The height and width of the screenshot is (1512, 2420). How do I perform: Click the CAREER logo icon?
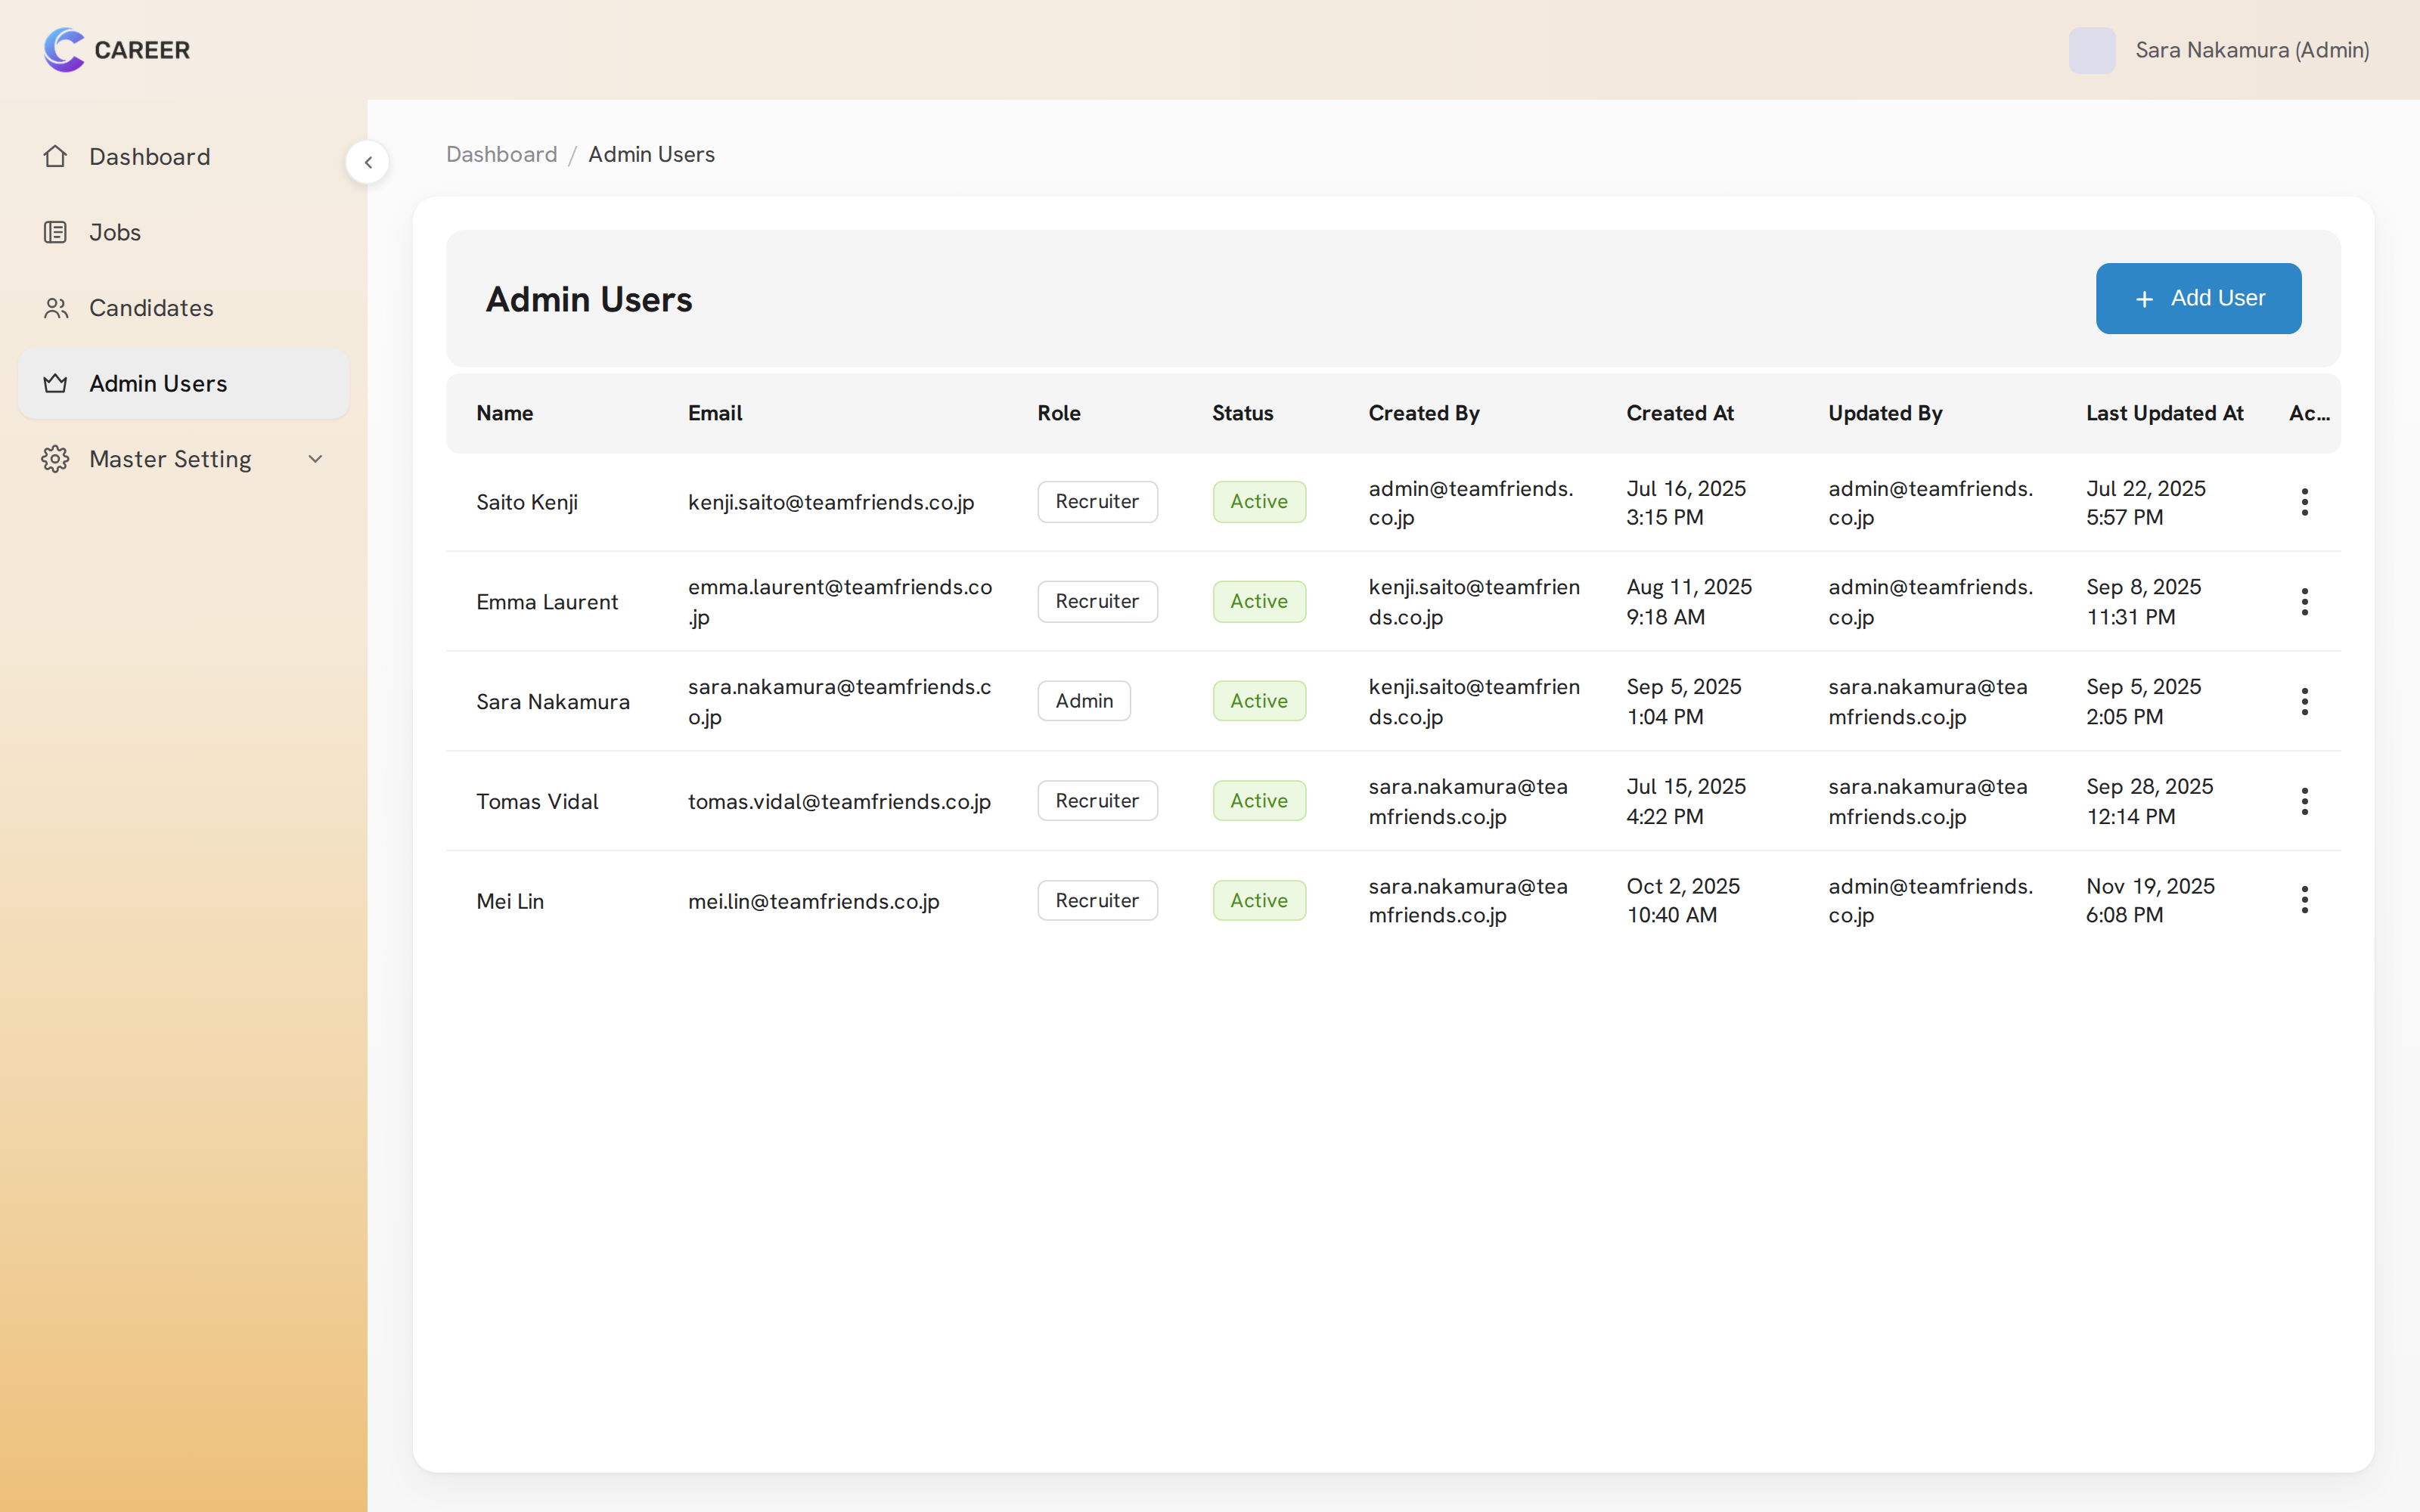65,50
